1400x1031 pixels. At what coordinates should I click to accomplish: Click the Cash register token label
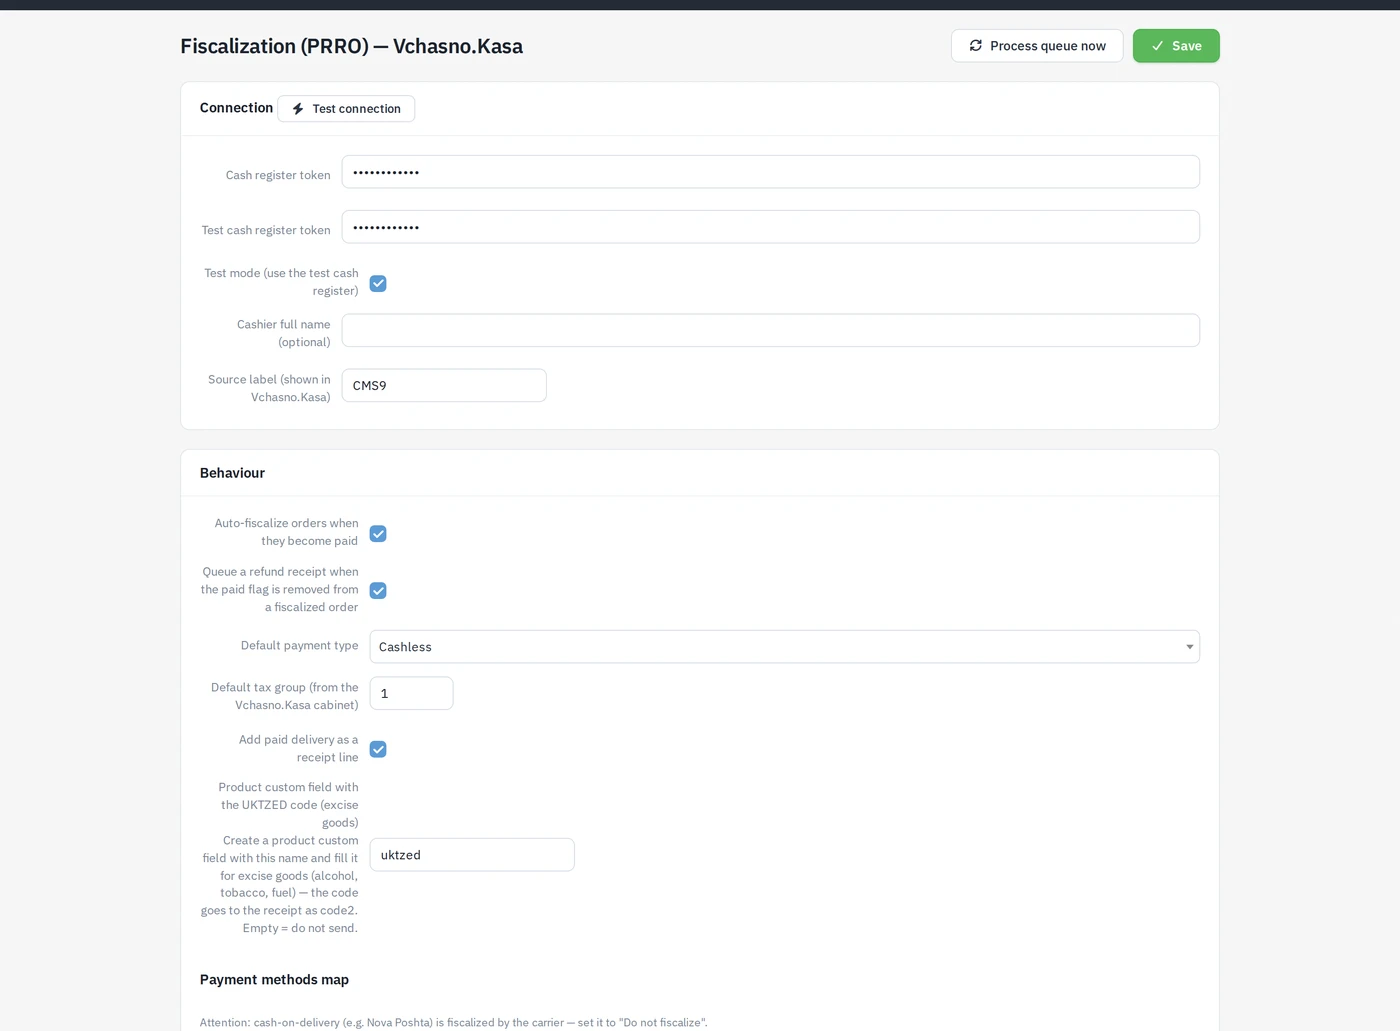(x=278, y=175)
